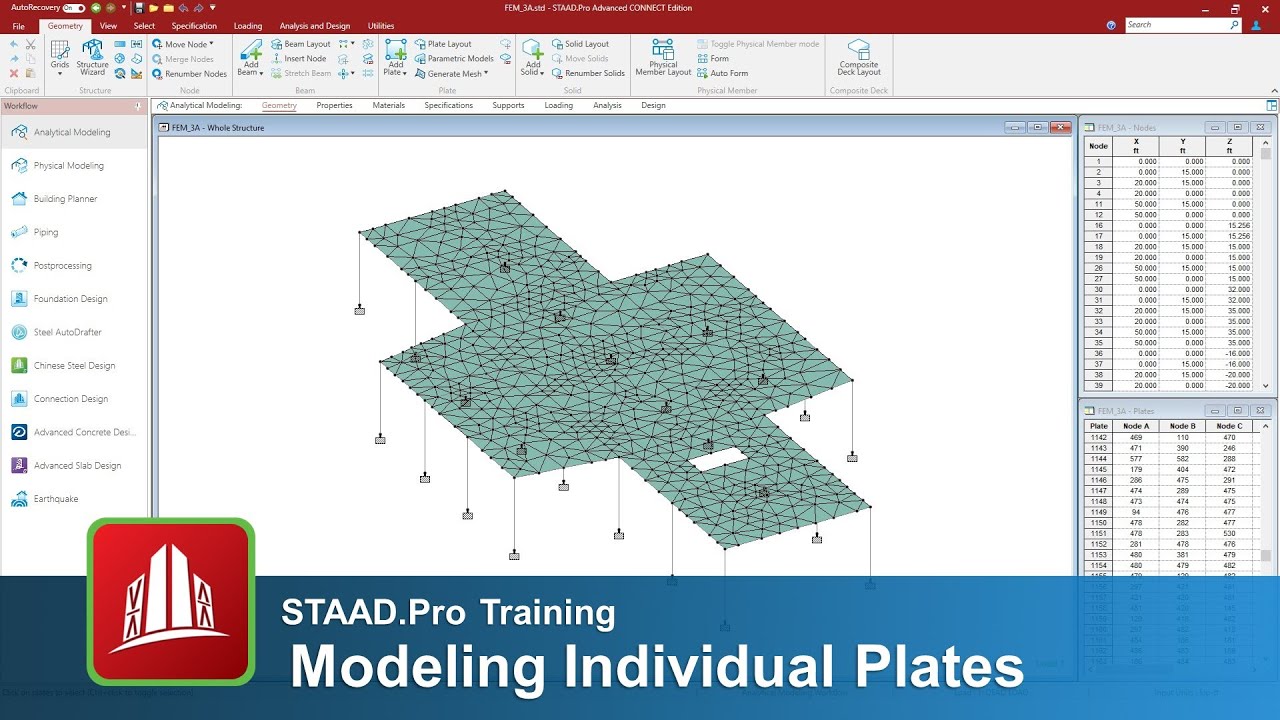The width and height of the screenshot is (1280, 720).
Task: Click the Cut scissors icon in Clipboard
Action: click(x=31, y=44)
